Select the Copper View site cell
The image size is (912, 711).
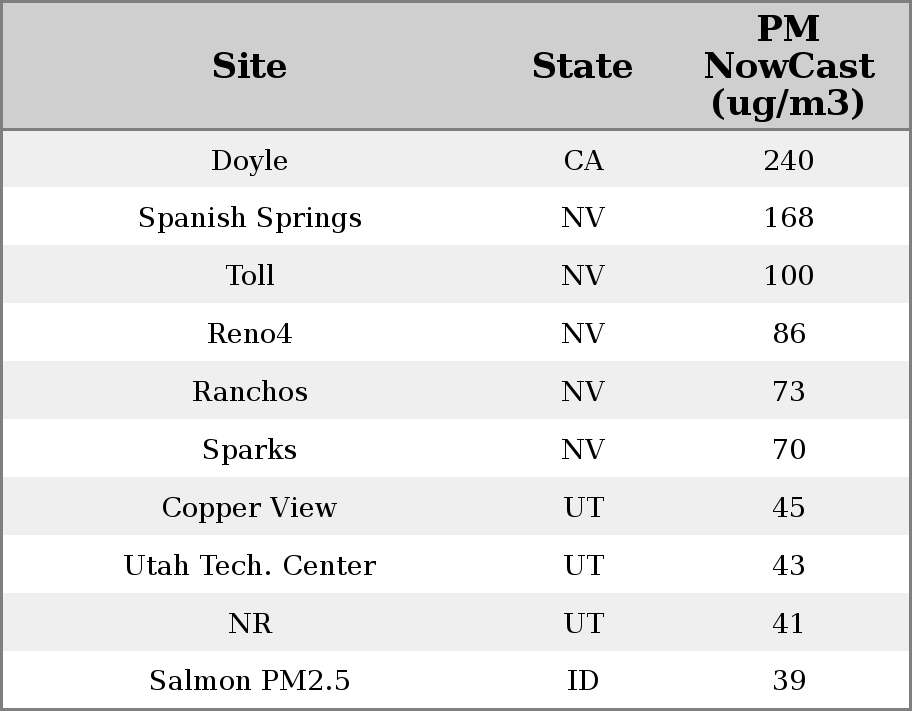coord(249,508)
